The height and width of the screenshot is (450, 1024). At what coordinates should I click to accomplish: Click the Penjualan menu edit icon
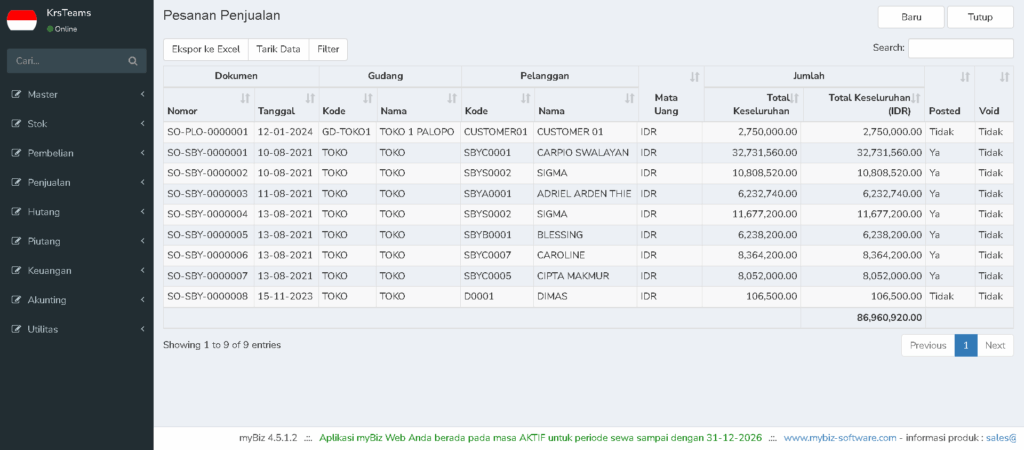click(17, 183)
